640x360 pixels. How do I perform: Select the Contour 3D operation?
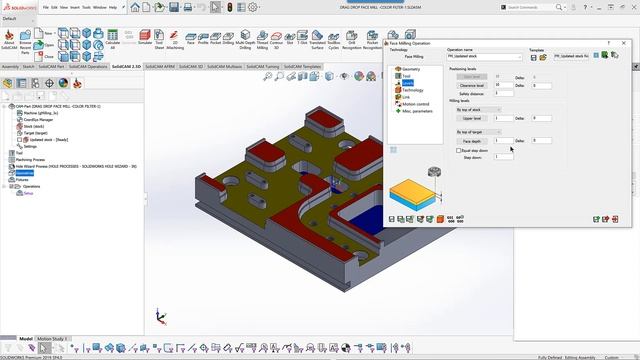click(276, 40)
